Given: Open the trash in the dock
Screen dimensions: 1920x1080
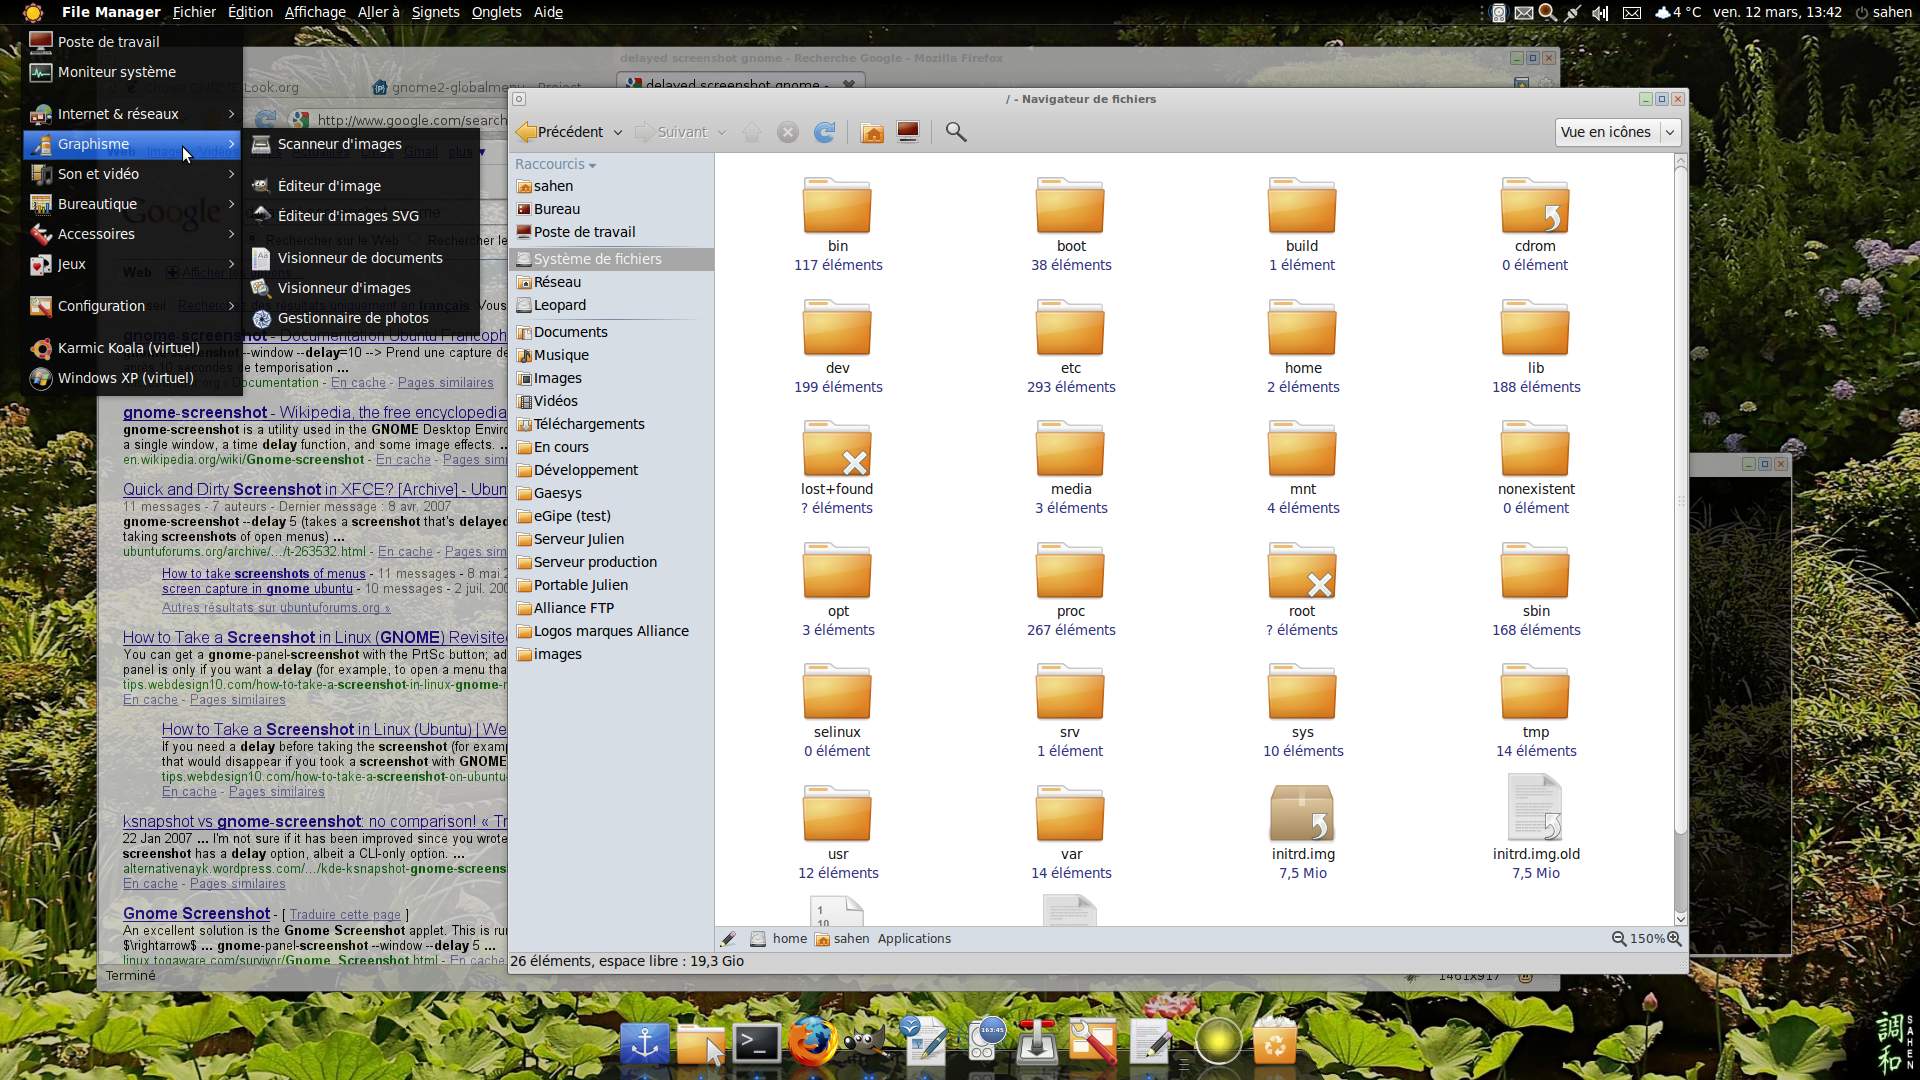Looking at the screenshot, I should pyautogui.click(x=1274, y=1042).
